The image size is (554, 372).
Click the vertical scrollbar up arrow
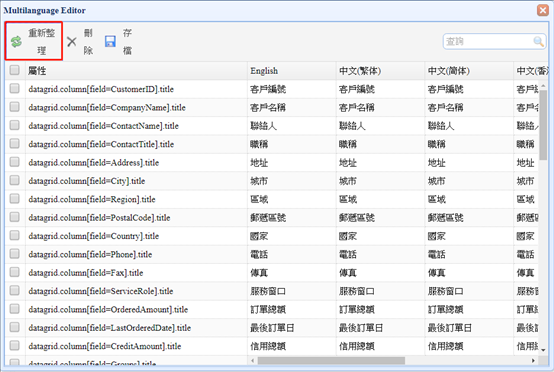(543, 85)
